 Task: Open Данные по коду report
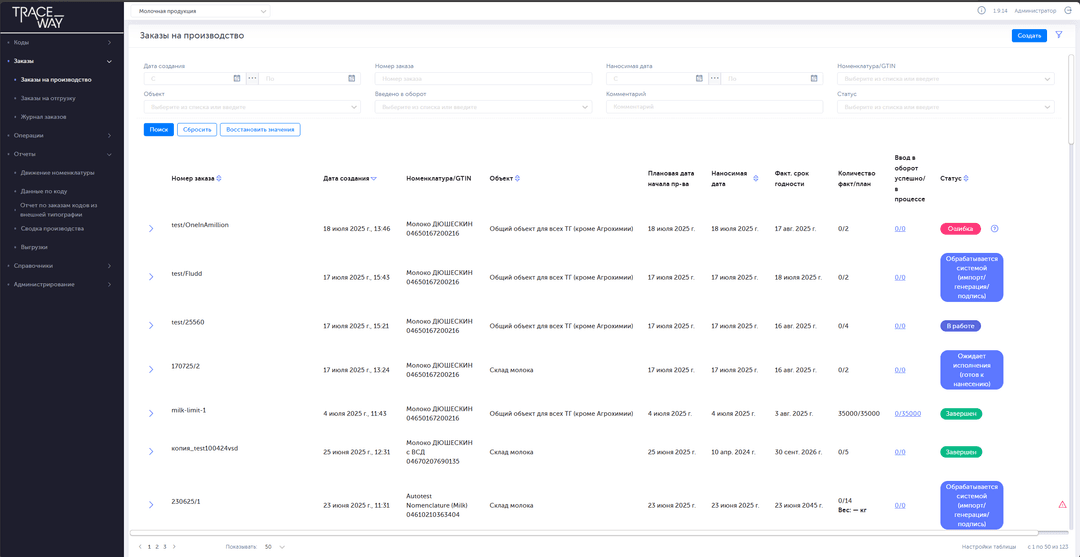coord(43,191)
